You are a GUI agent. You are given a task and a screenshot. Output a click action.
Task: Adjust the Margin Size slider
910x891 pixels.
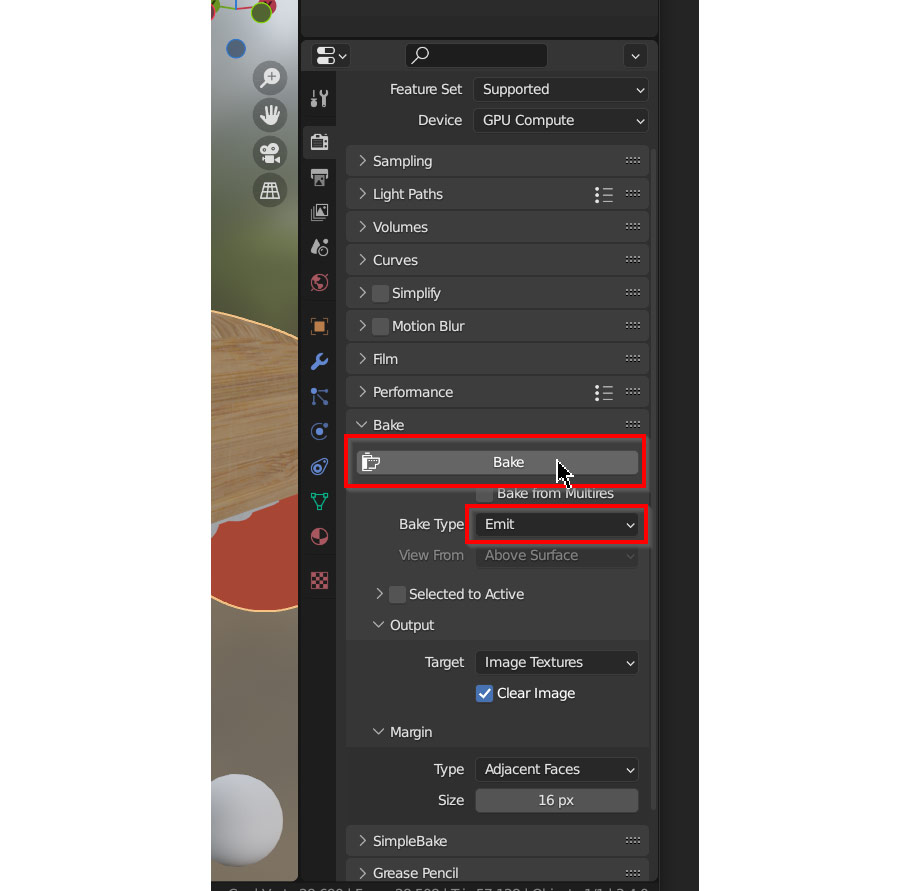[557, 800]
